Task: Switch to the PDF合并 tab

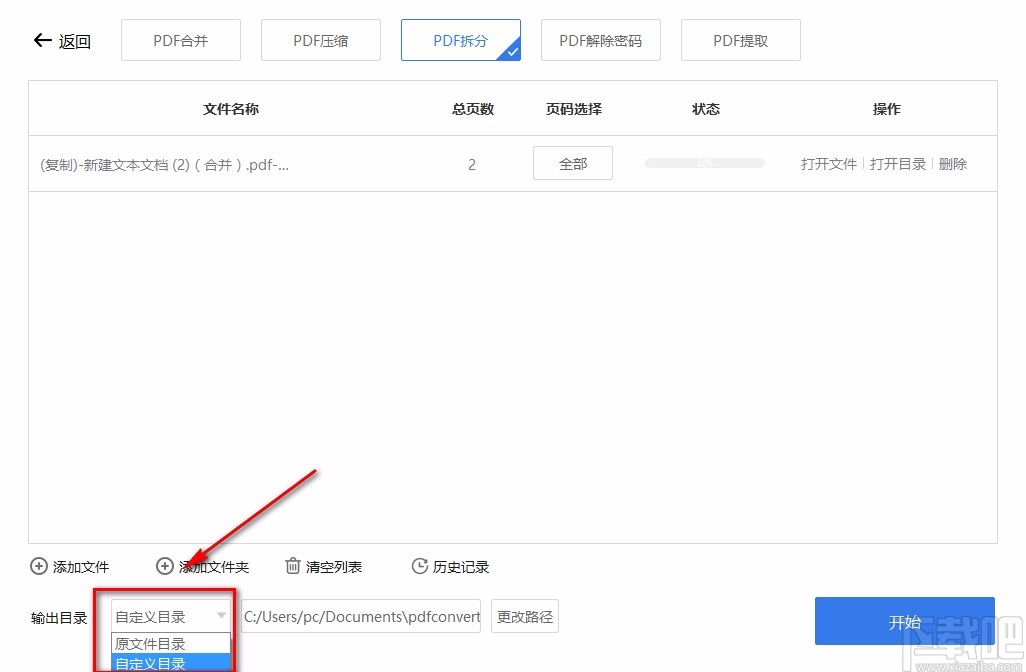Action: [x=180, y=39]
